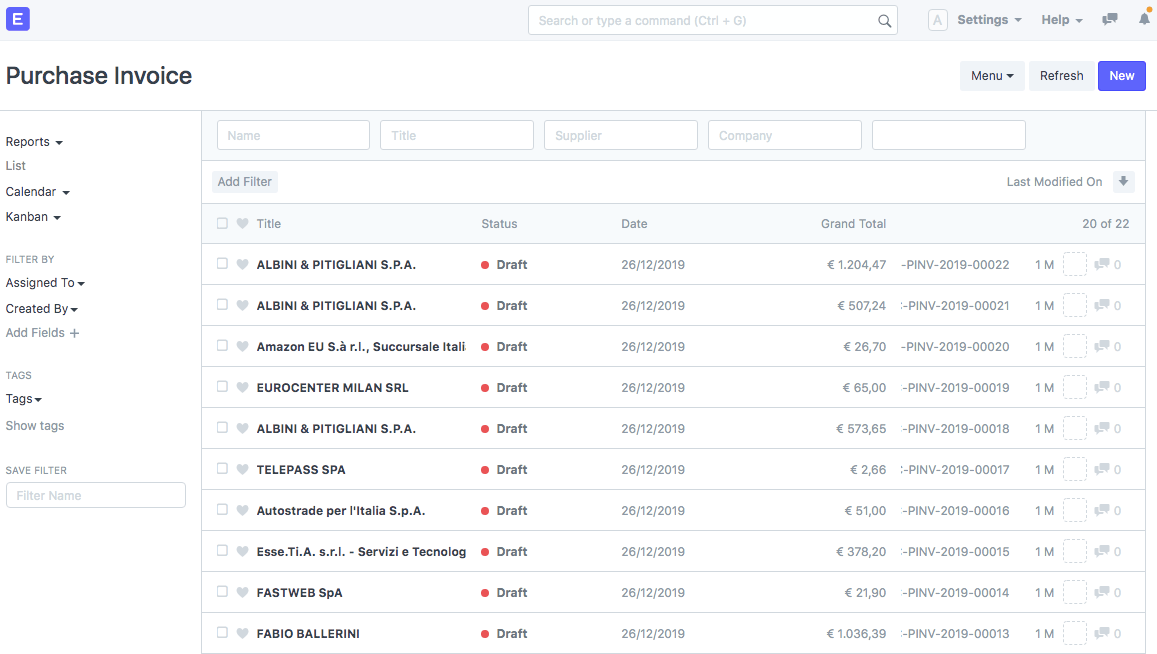
Task: Click the New invoice button
Action: (x=1121, y=76)
